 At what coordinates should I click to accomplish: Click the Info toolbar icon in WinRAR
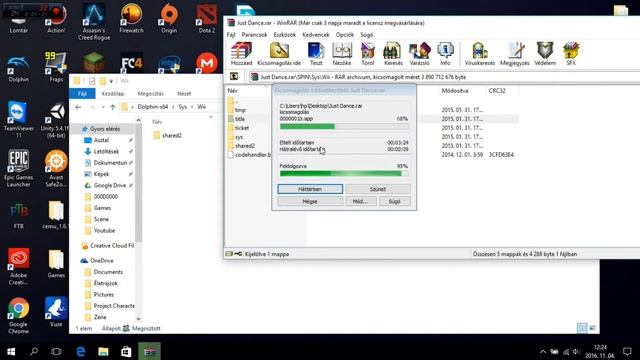pyautogui.click(x=445, y=54)
